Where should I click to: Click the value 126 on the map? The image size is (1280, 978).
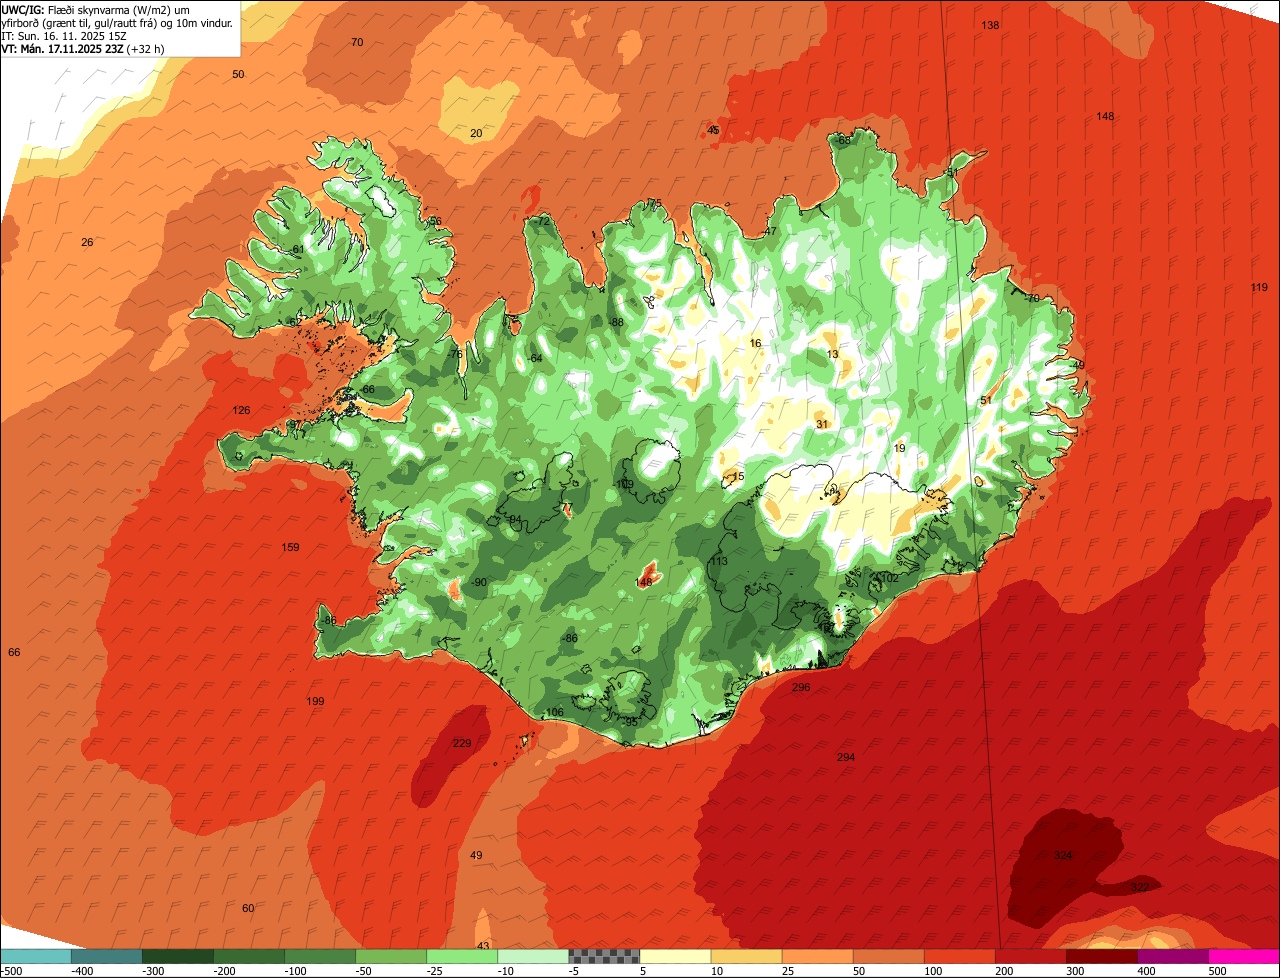pos(241,411)
